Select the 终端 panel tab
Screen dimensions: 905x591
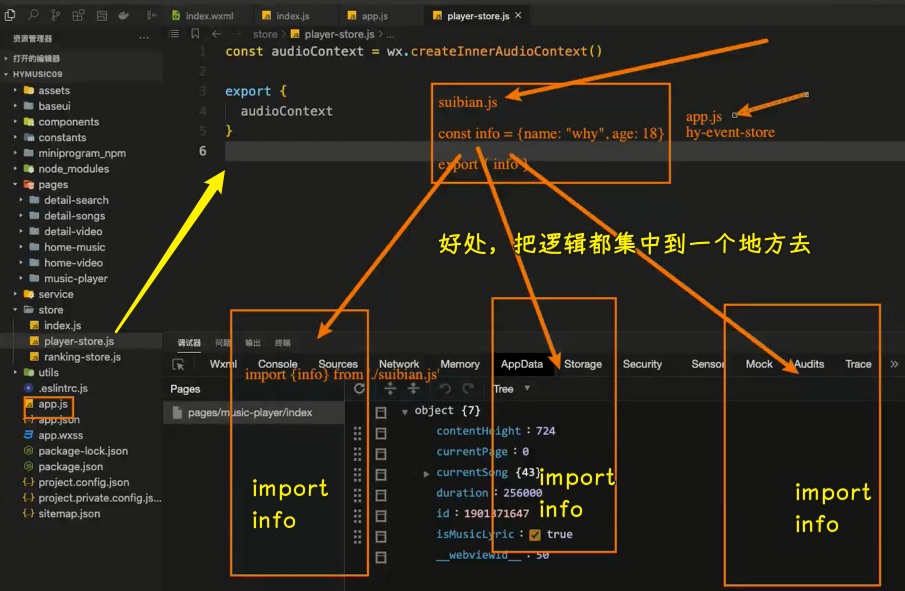283,343
